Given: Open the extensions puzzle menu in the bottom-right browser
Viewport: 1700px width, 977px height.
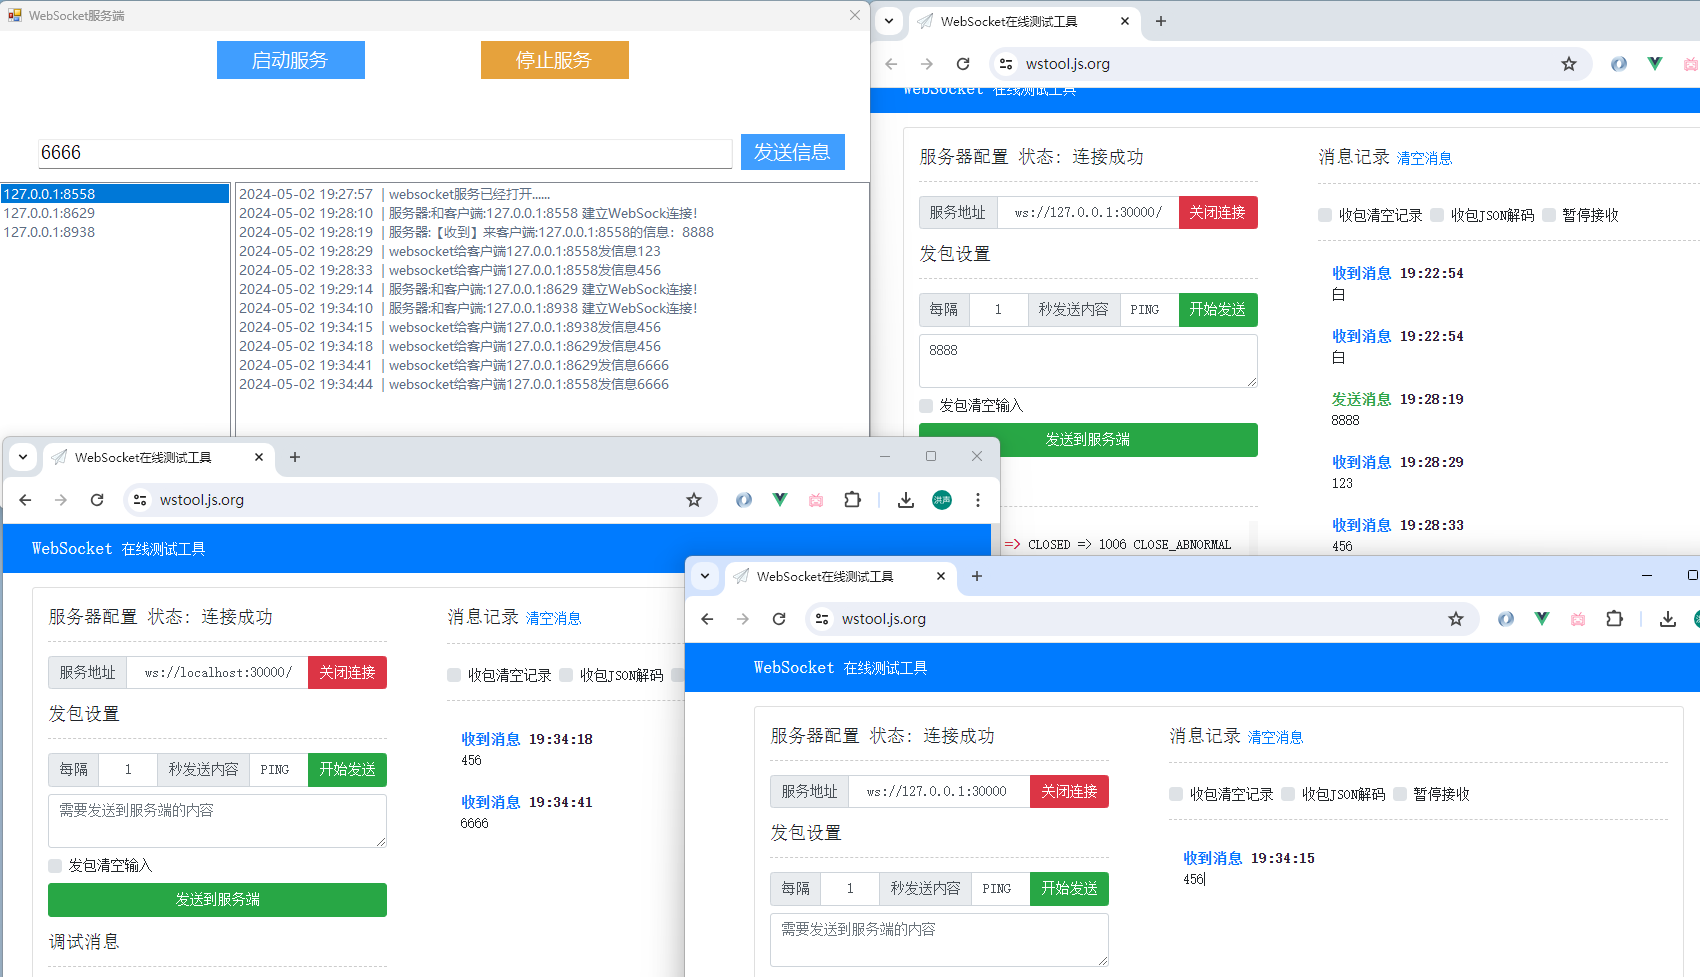Looking at the screenshot, I should coord(1614,619).
